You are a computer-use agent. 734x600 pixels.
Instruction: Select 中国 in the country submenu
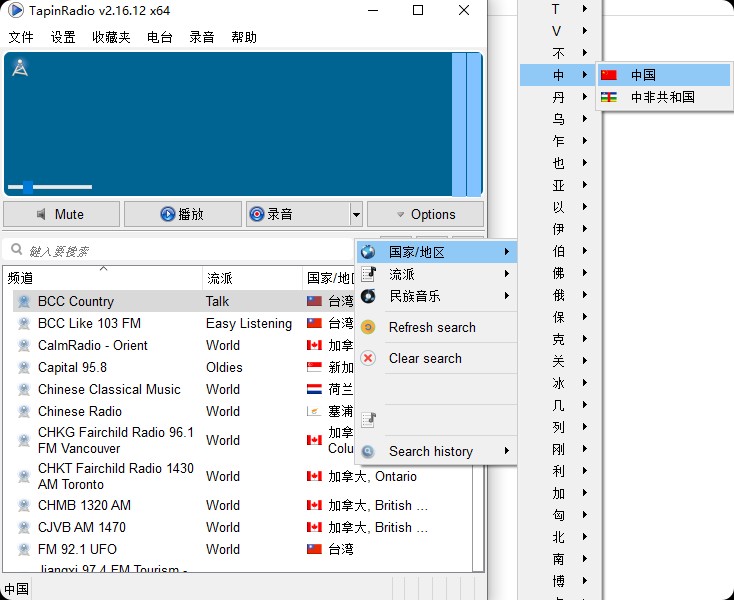(664, 75)
